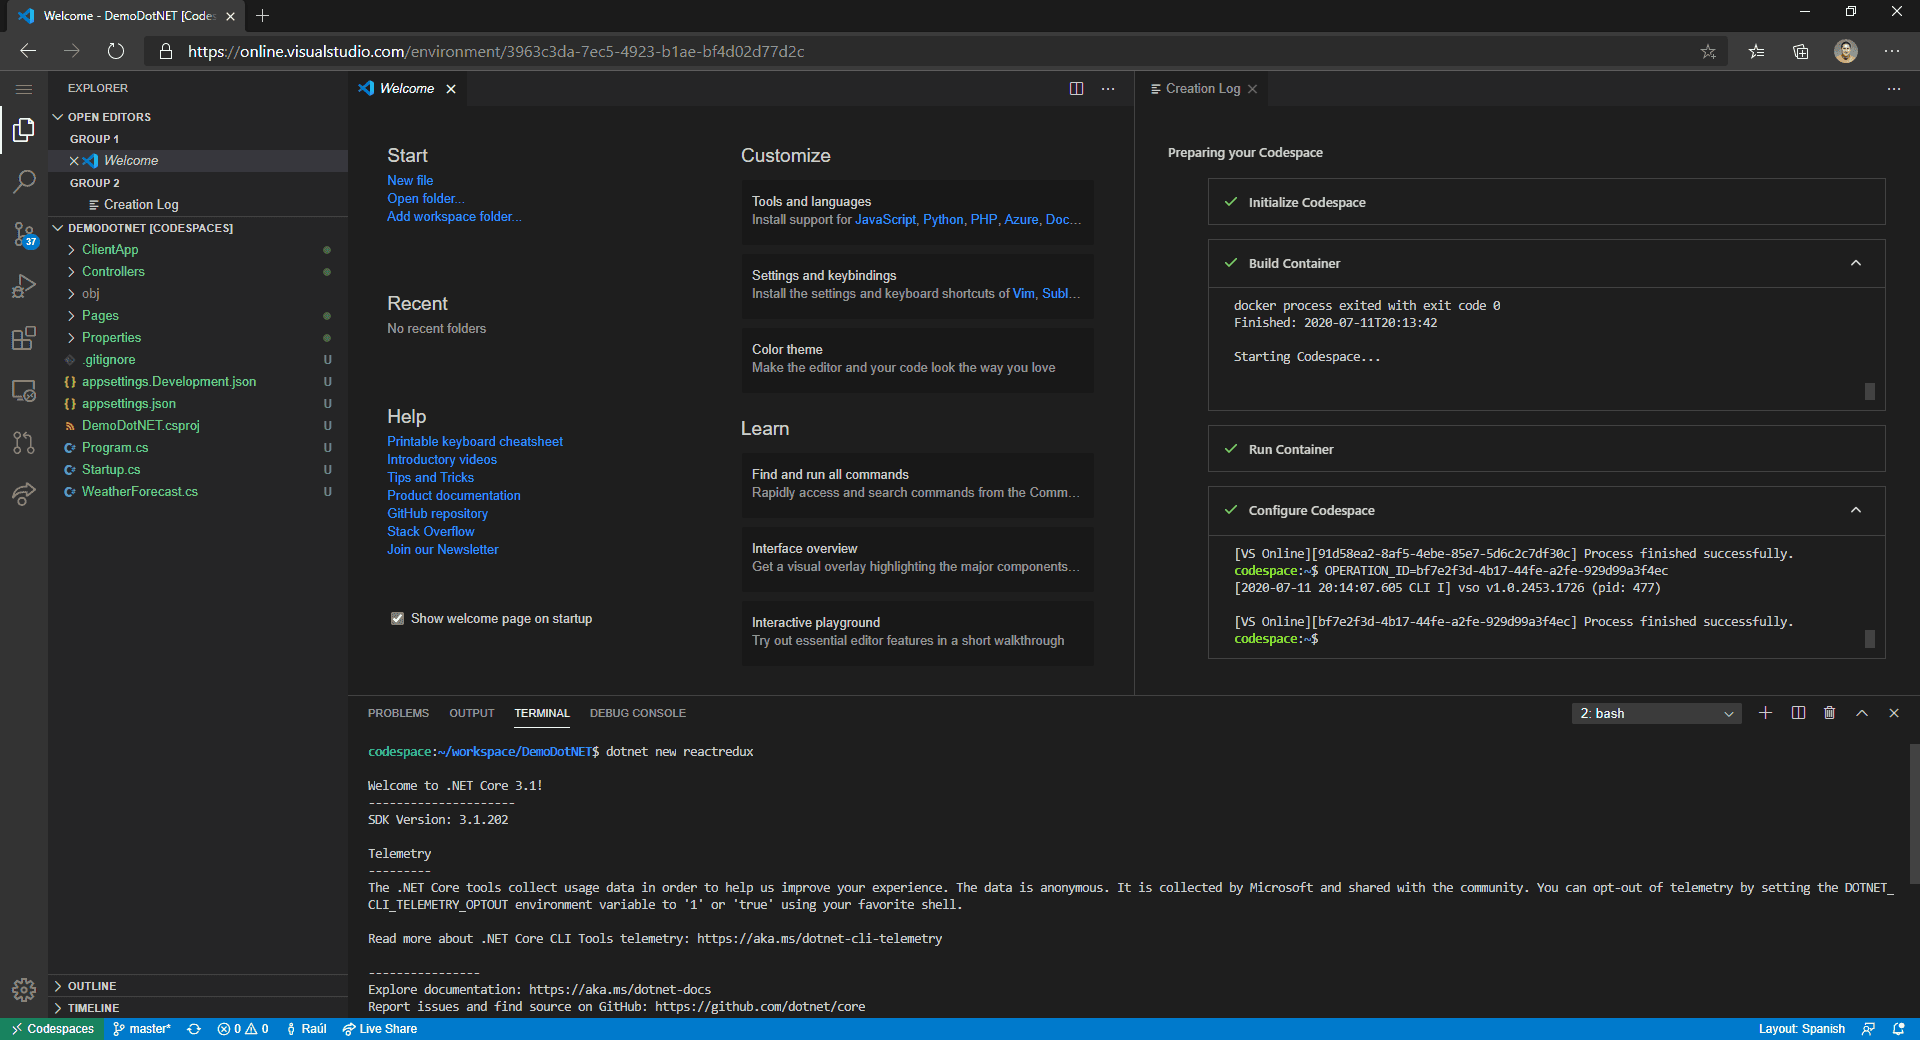1920x1040 pixels.
Task: Collapse the Build Container log step
Action: pos(1856,264)
